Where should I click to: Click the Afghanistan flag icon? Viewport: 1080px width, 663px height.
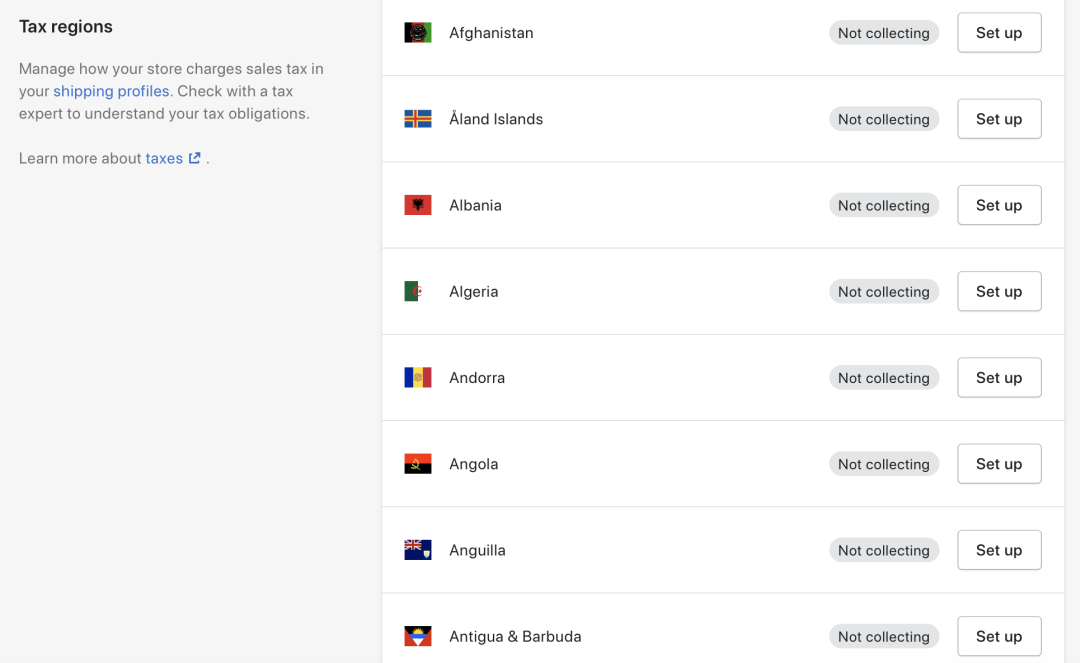[417, 33]
